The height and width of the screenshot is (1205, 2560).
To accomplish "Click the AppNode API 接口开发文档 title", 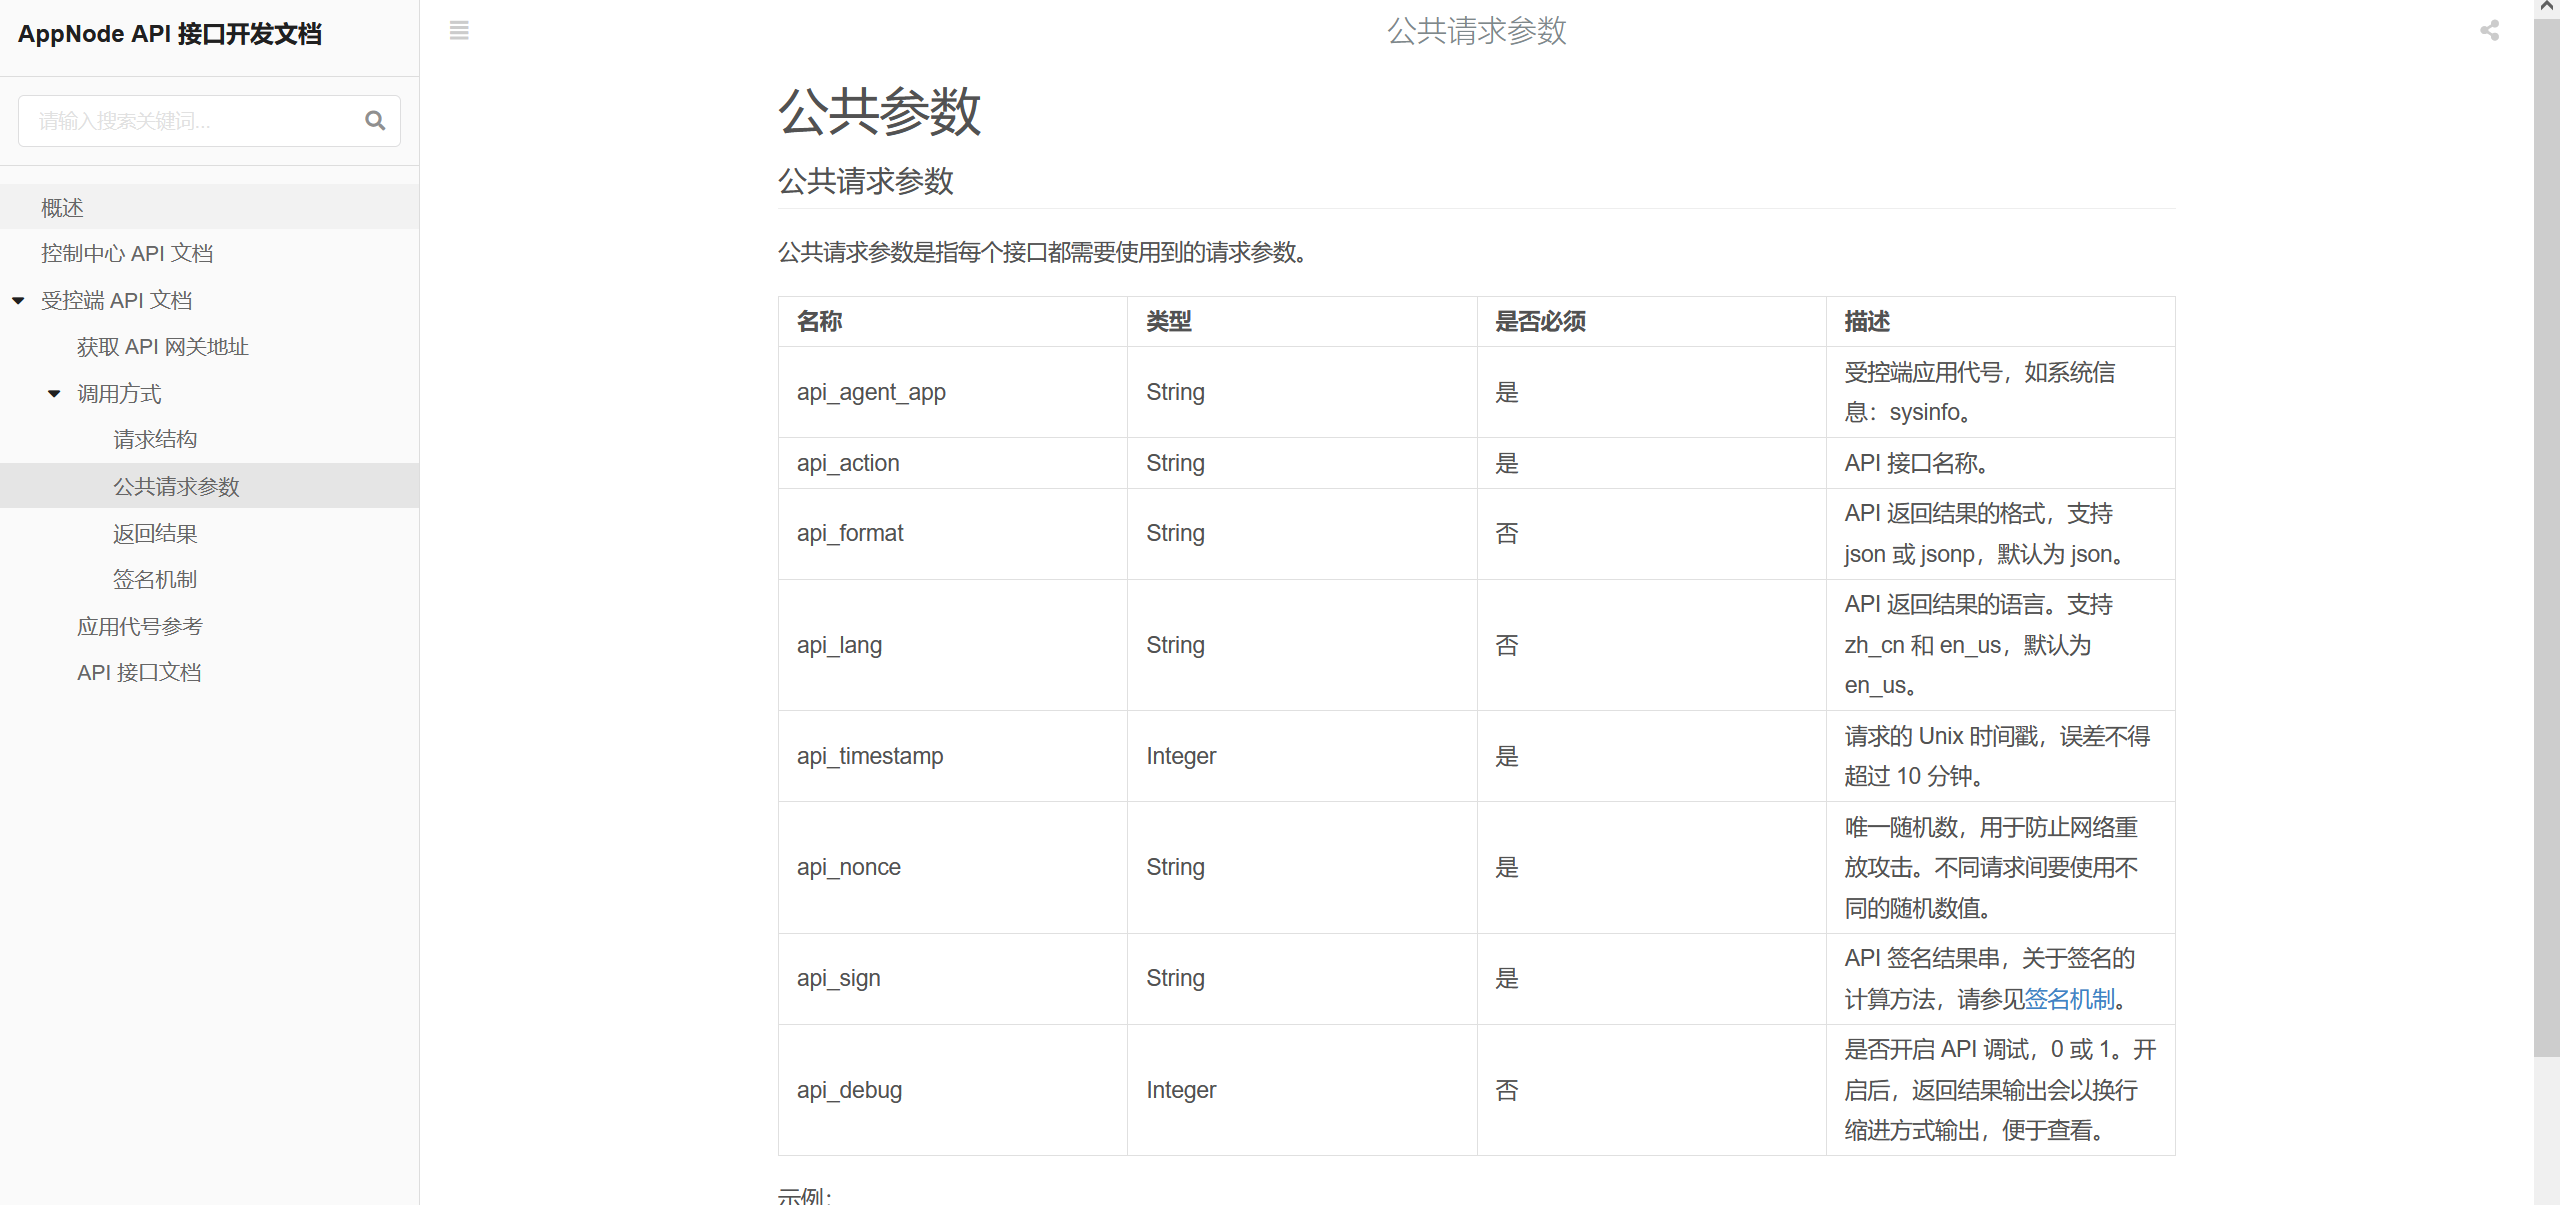I will coord(170,34).
